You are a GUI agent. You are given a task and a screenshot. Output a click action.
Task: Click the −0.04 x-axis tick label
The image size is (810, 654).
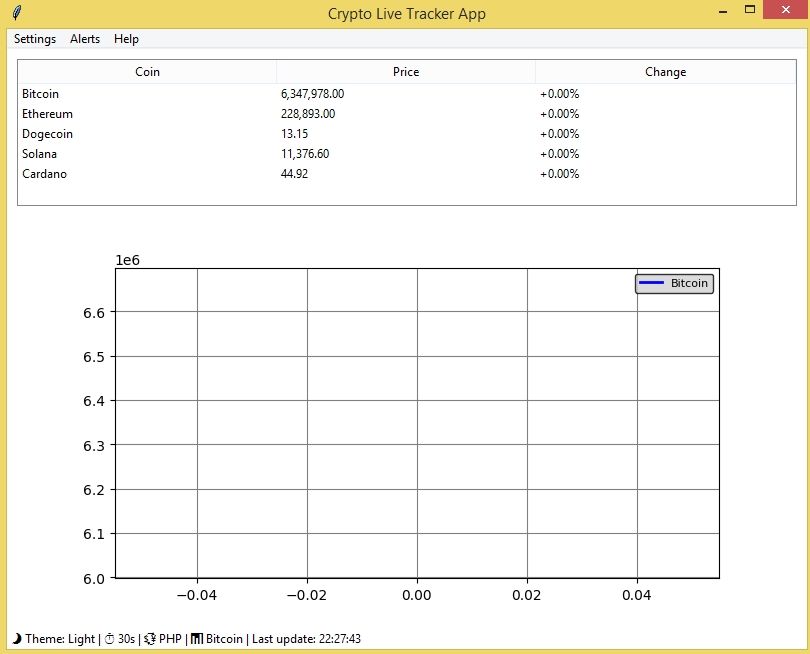[x=196, y=595]
